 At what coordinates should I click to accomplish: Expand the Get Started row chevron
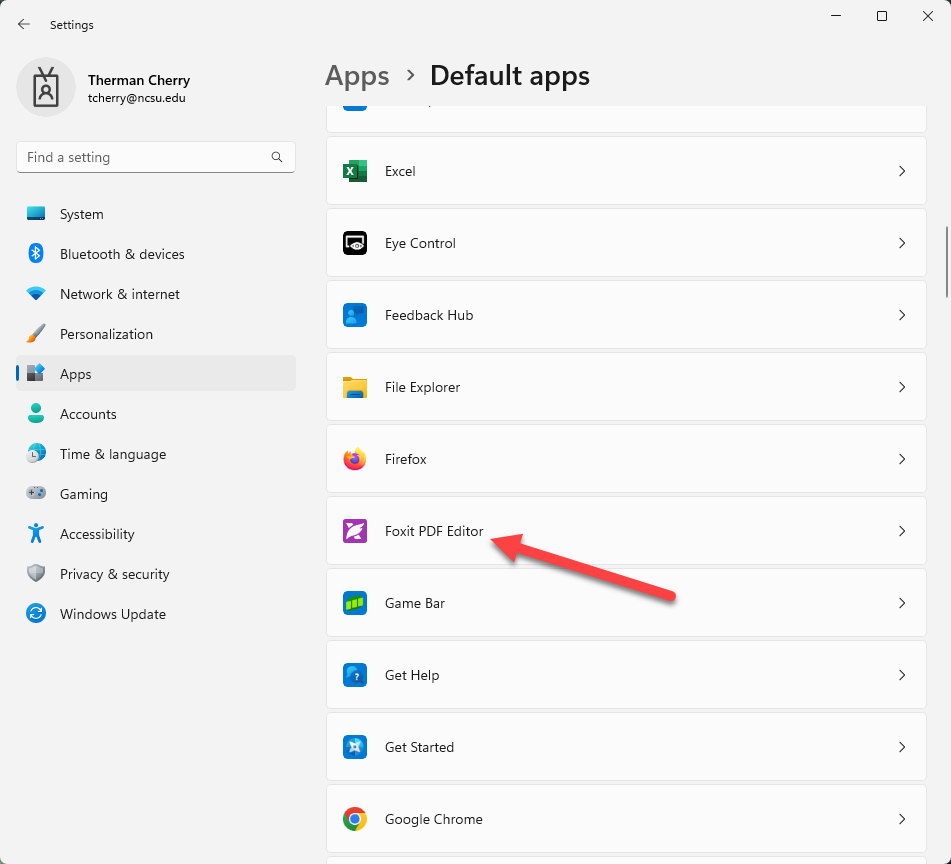point(901,747)
